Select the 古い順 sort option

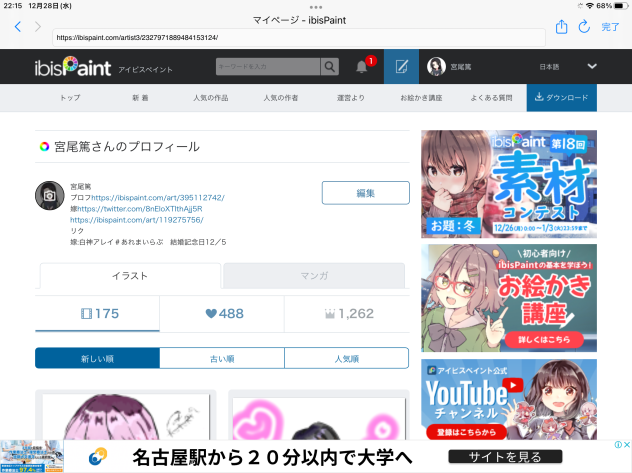222,358
